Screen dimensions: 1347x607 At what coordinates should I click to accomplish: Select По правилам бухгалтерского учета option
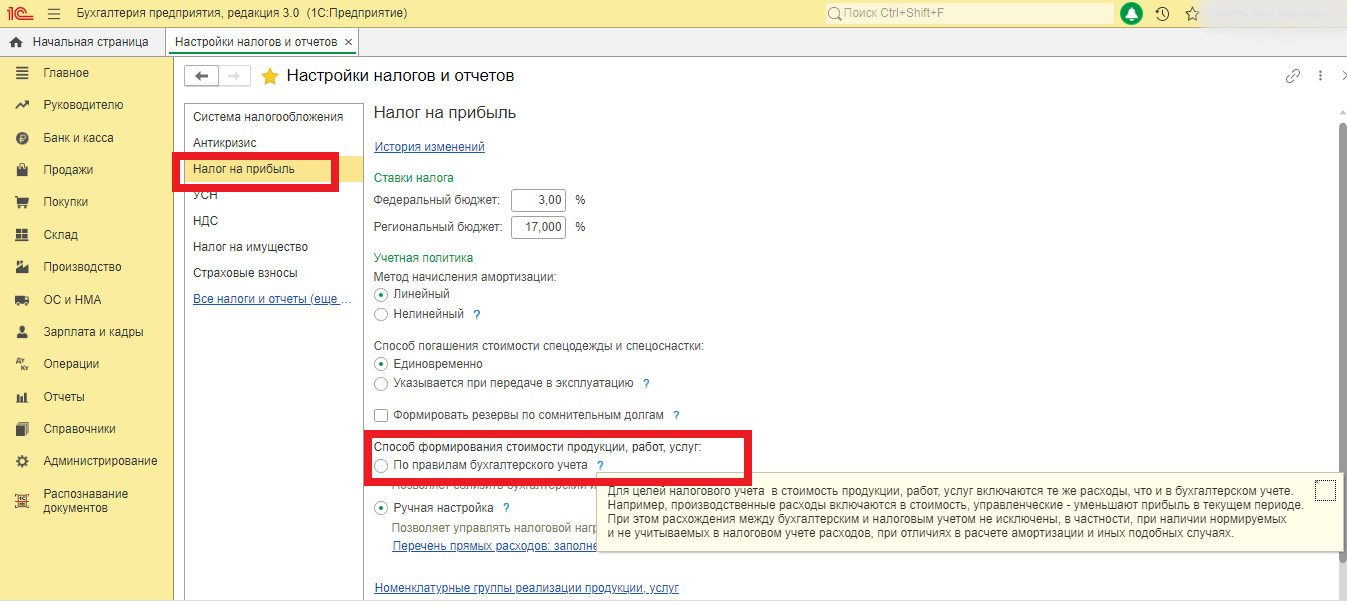pyautogui.click(x=381, y=466)
